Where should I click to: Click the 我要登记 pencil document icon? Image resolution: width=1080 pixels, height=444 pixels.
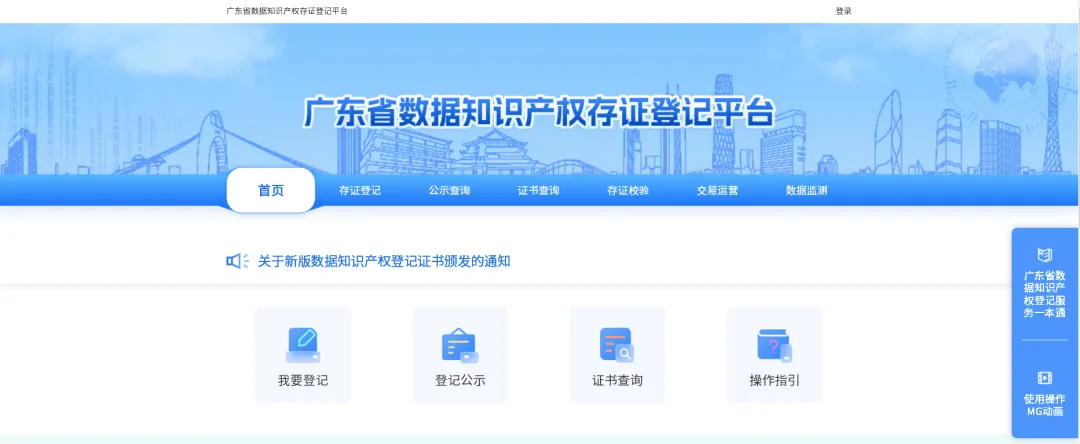pyautogui.click(x=303, y=344)
